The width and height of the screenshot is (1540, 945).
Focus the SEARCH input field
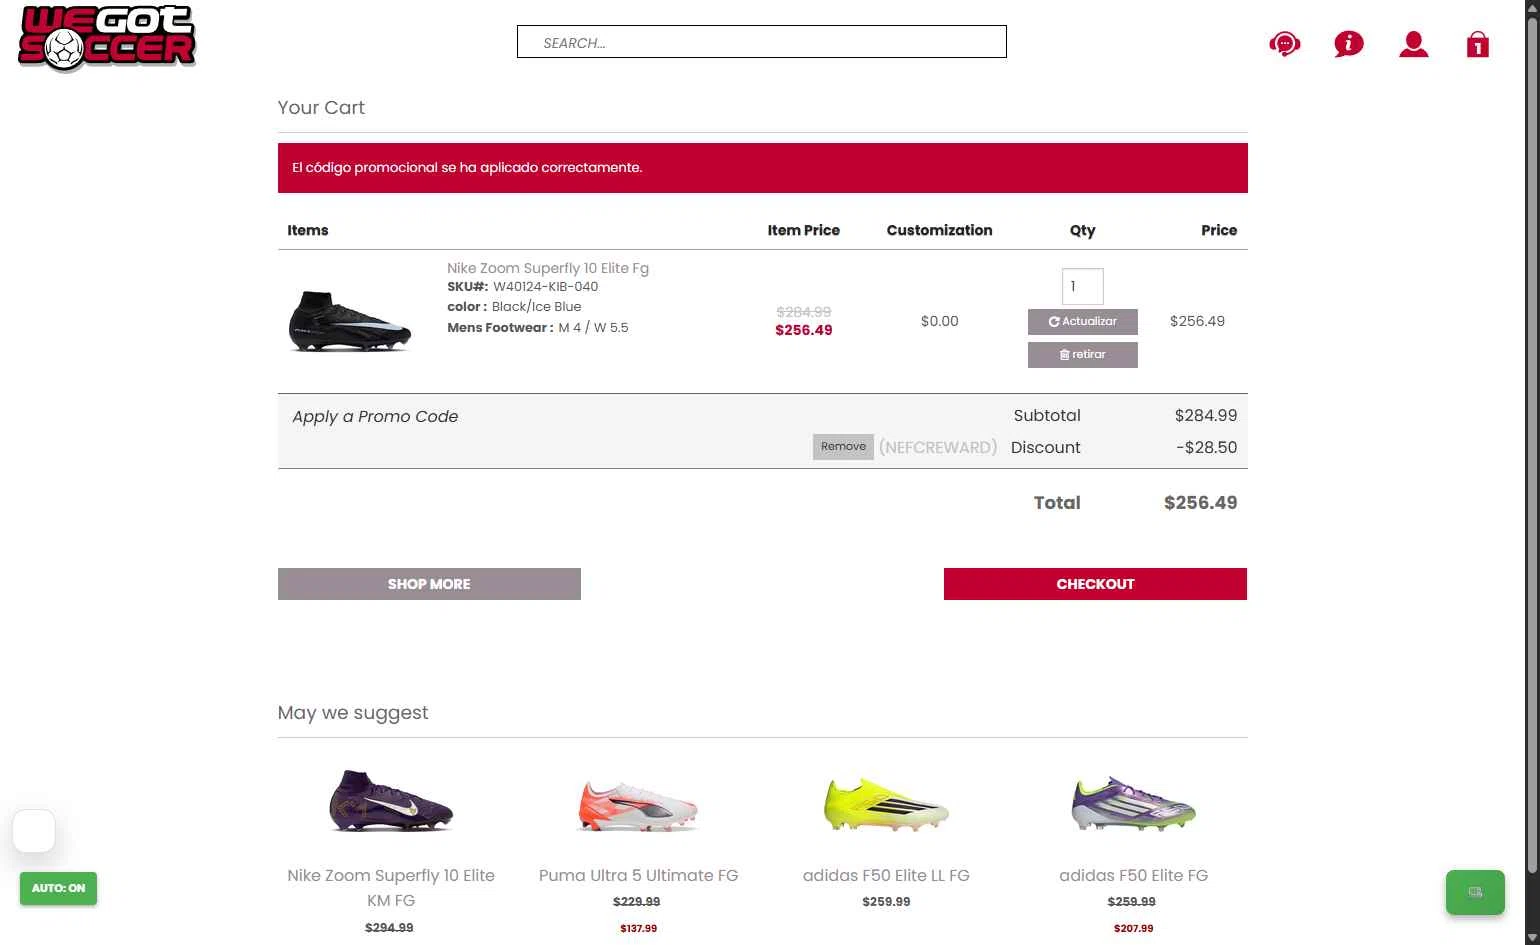pyautogui.click(x=761, y=42)
